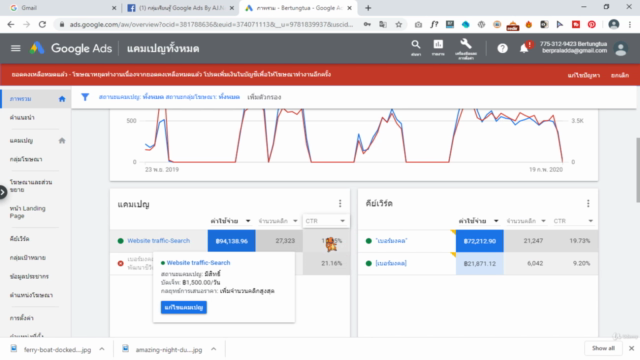The width and height of the screenshot is (640, 360).
Task: Open the account avatar in Ads header
Action: [x=621, y=49]
